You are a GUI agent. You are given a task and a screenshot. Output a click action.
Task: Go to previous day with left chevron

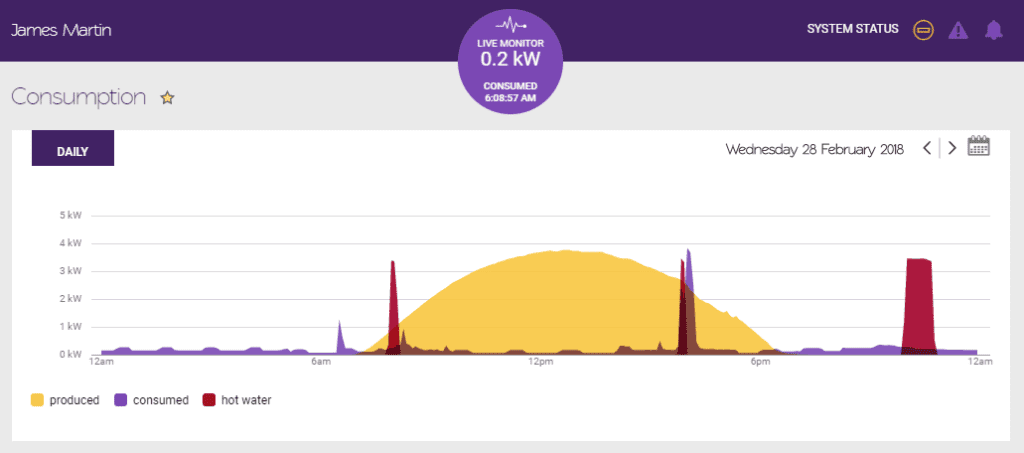coord(927,148)
